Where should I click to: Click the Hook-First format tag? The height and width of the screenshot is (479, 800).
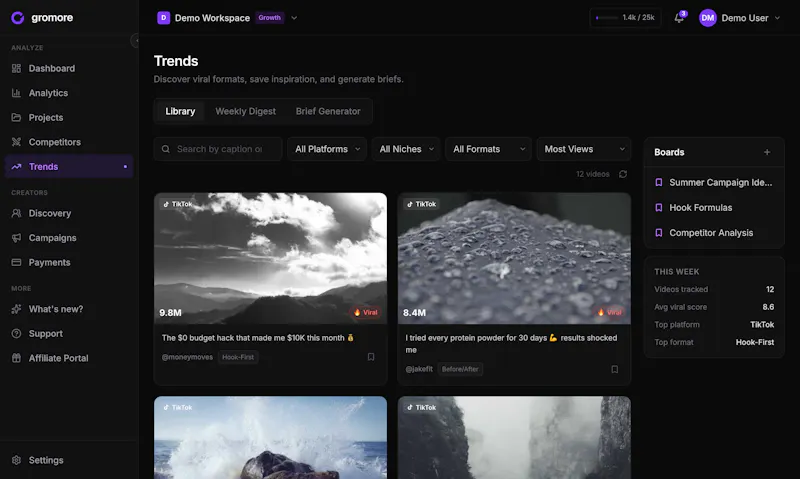tap(238, 357)
